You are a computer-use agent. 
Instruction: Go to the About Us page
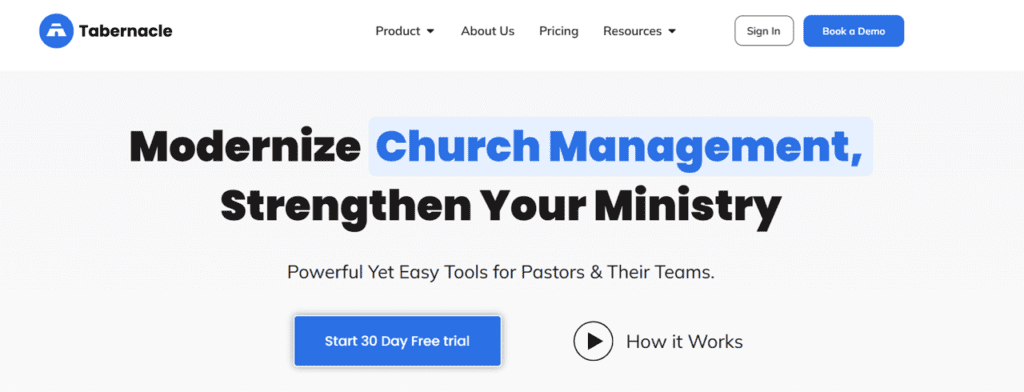point(487,31)
